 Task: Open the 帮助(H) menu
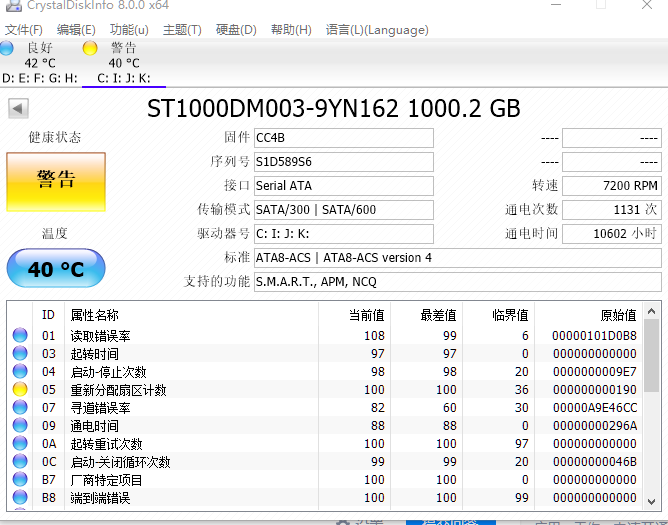pos(291,30)
